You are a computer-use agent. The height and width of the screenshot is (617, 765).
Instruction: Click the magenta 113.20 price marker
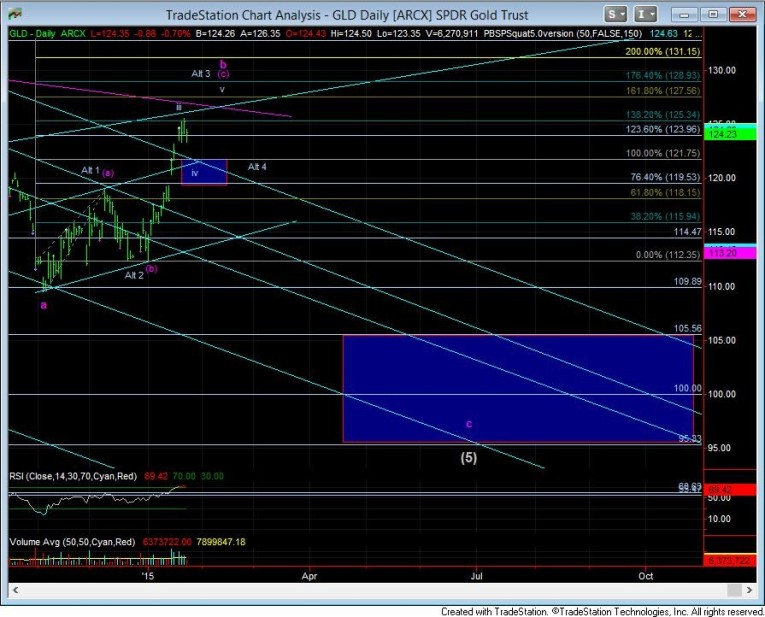(x=730, y=253)
